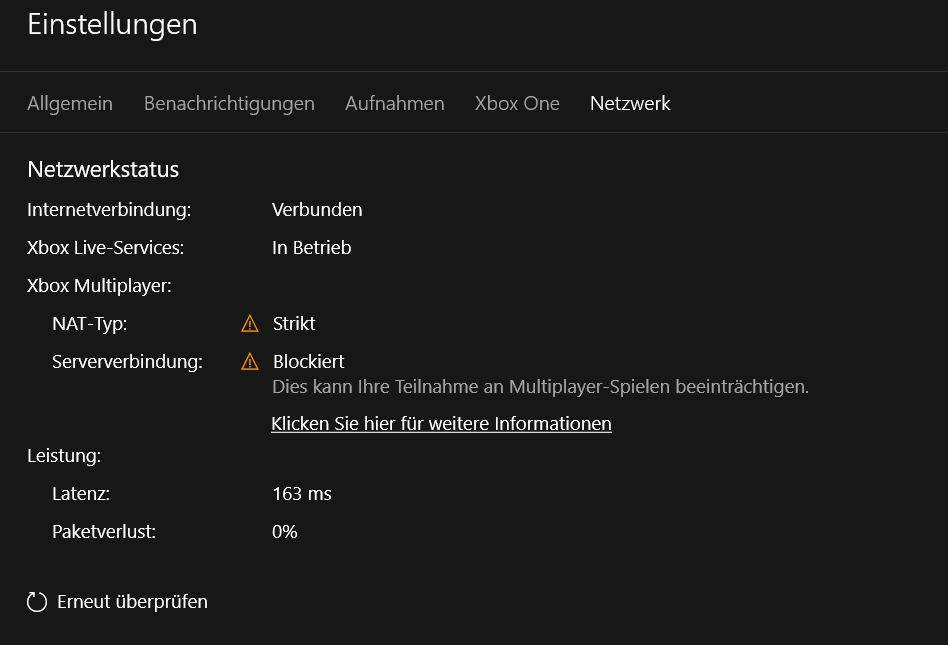Select the 'Blockiert' server connection status
This screenshot has width=948, height=645.
(x=308, y=362)
